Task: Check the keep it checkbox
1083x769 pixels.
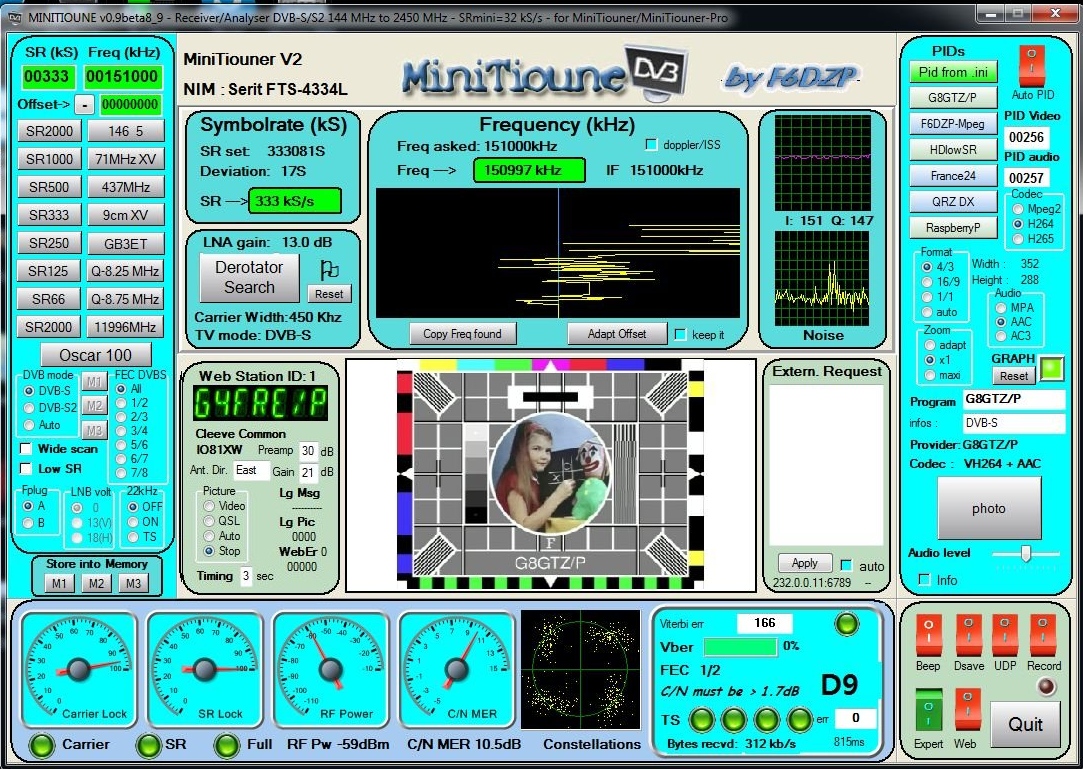Action: (680, 334)
